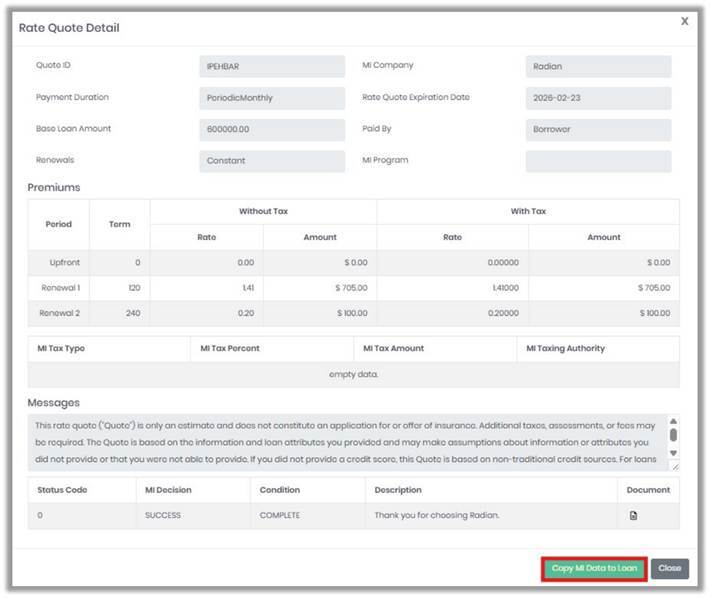The height and width of the screenshot is (598, 710).
Task: Select the Renewals field Constant
Action: [272, 161]
